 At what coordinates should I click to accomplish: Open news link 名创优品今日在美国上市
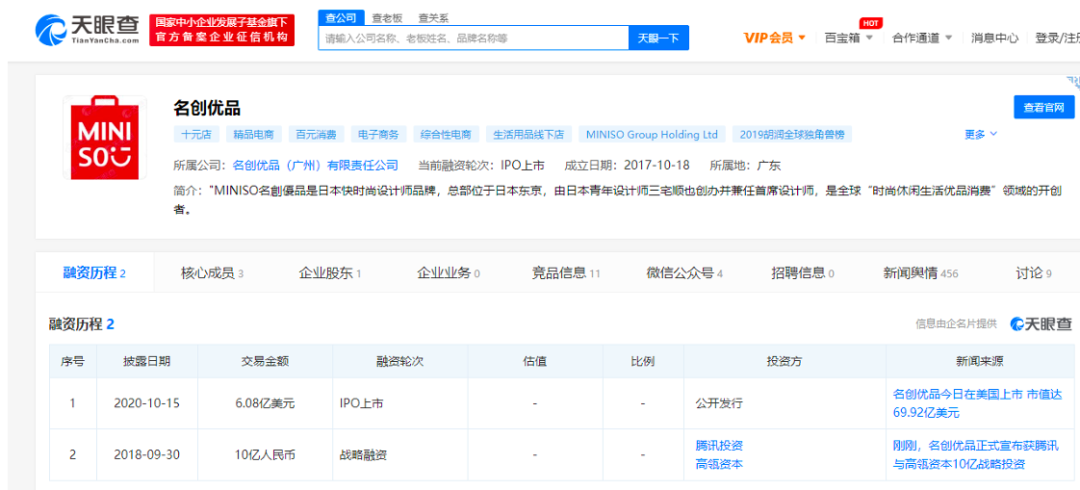[x=977, y=404]
